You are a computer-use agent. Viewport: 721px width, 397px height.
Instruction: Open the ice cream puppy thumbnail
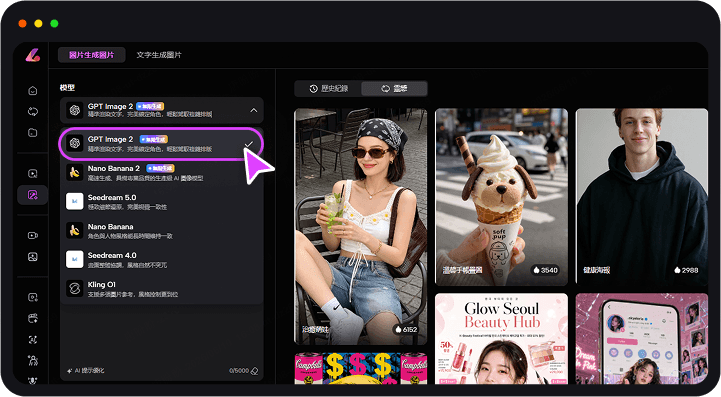[x=501, y=197]
